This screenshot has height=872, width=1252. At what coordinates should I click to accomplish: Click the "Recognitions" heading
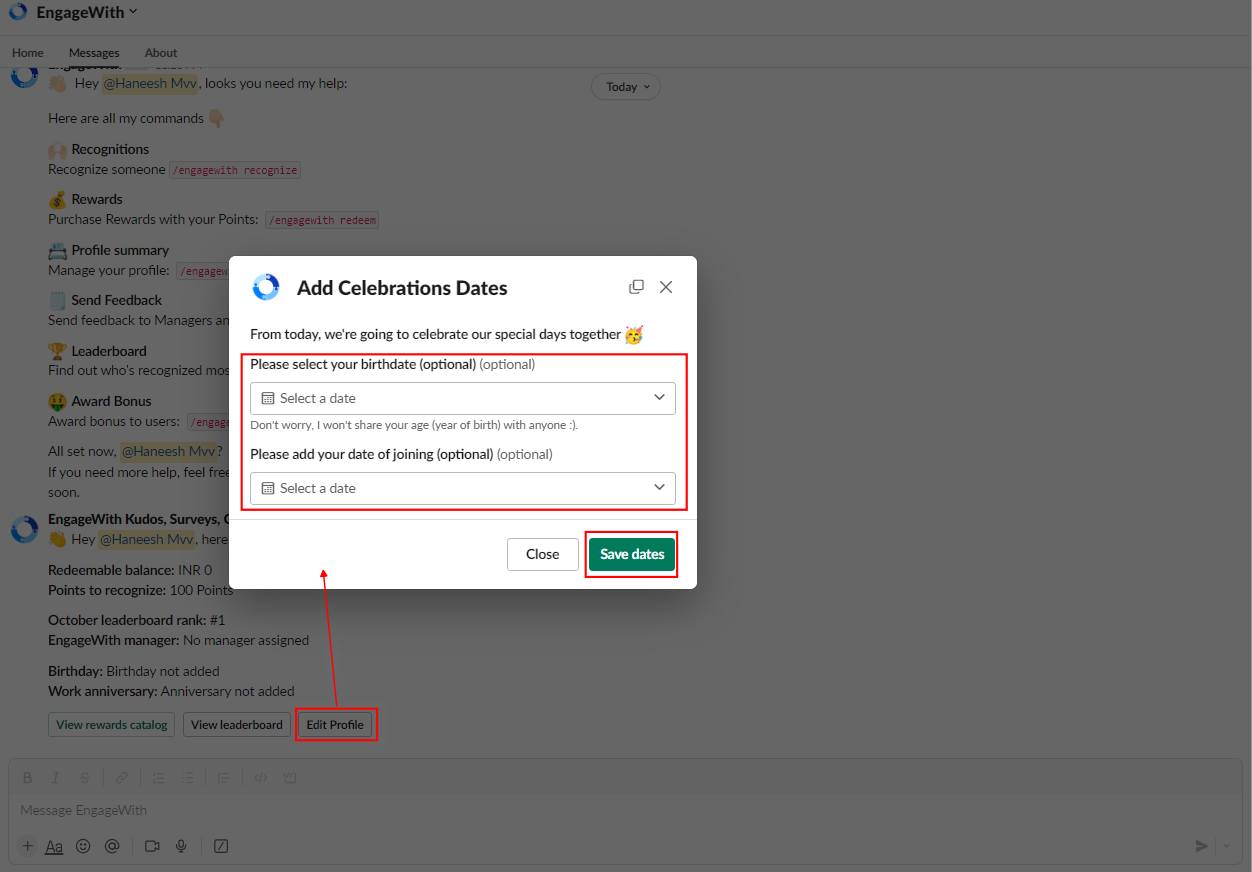click(110, 149)
